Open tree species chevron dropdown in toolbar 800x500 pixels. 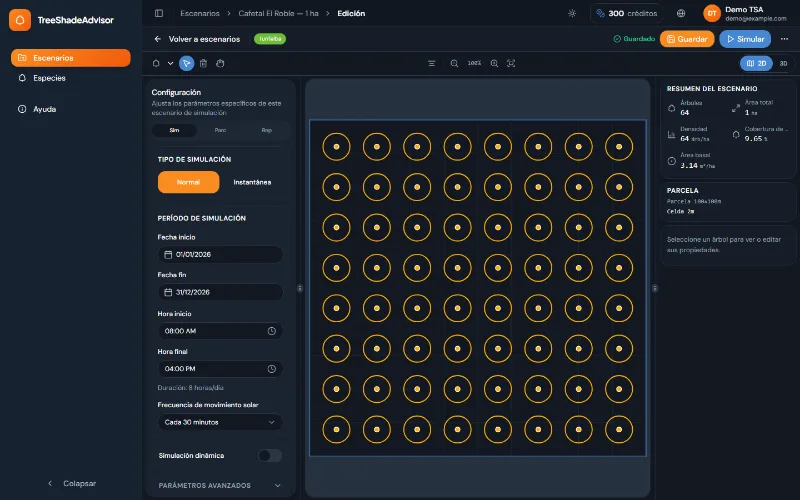pos(170,63)
